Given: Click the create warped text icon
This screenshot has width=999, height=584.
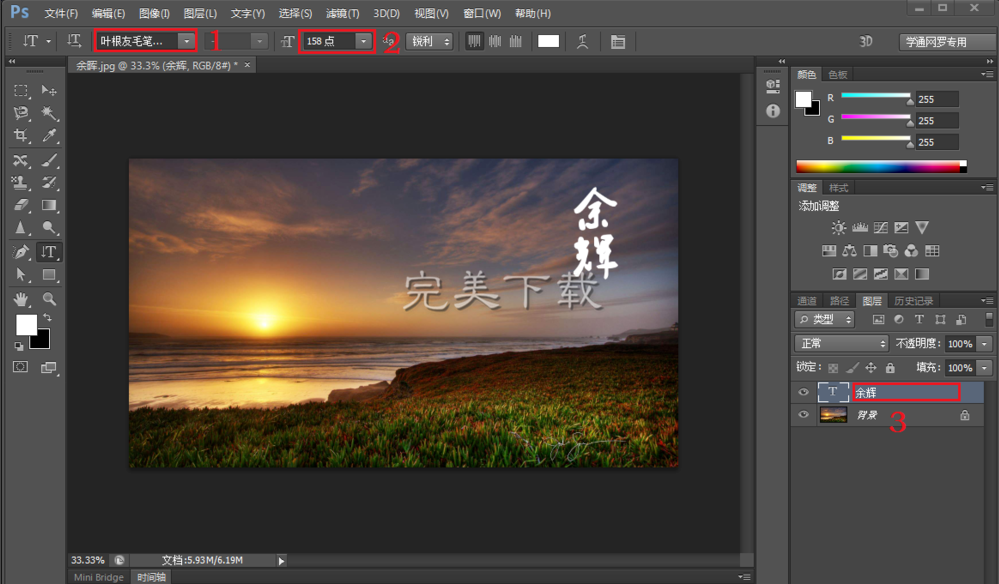Looking at the screenshot, I should point(582,42).
